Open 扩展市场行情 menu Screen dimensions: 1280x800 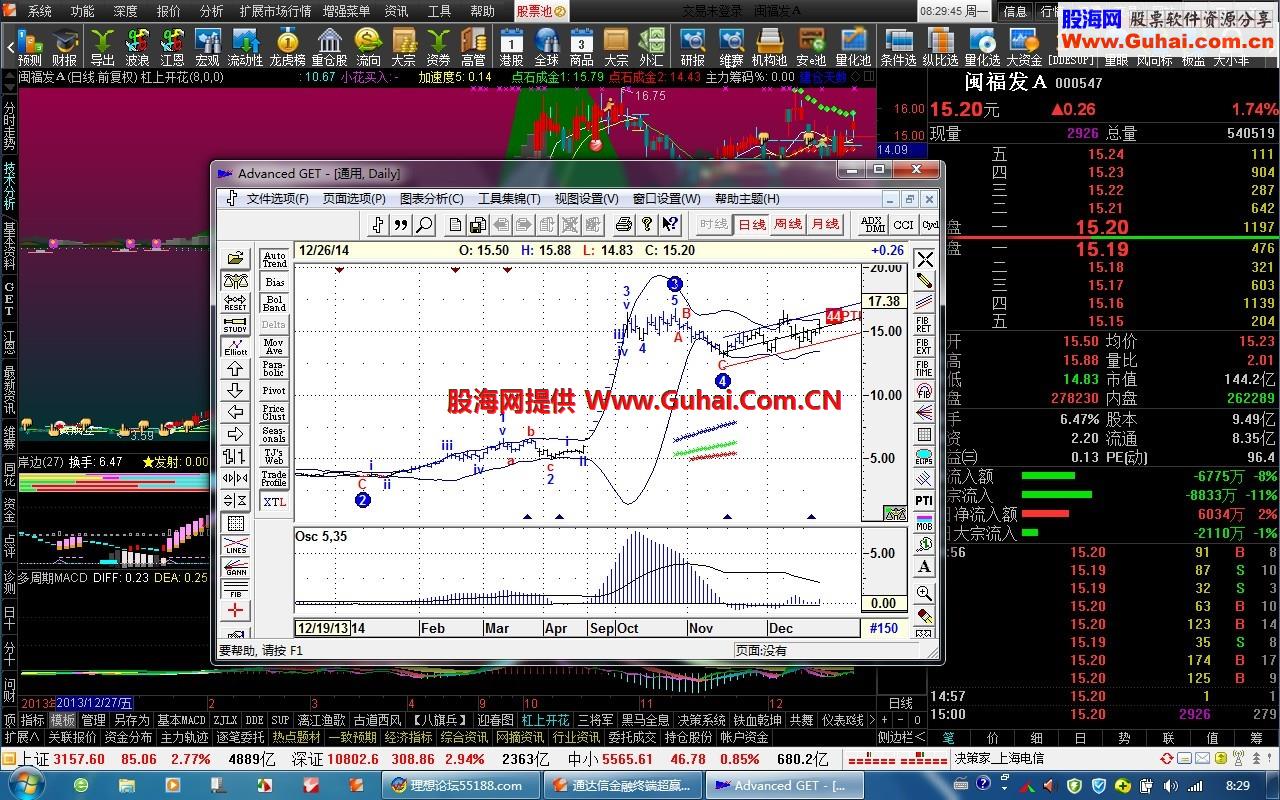(275, 11)
